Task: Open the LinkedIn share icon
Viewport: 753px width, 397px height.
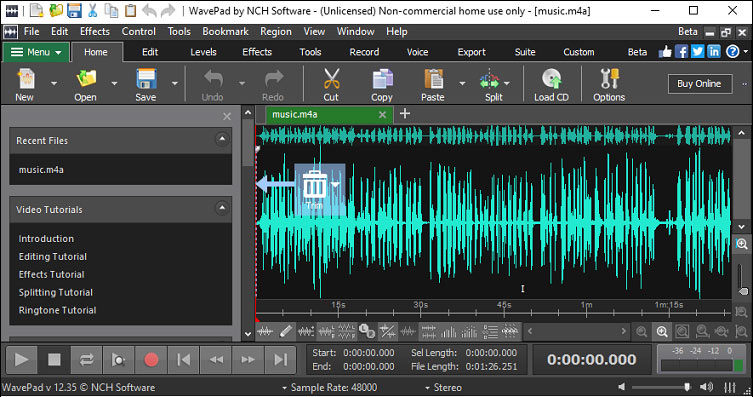Action: tap(714, 51)
